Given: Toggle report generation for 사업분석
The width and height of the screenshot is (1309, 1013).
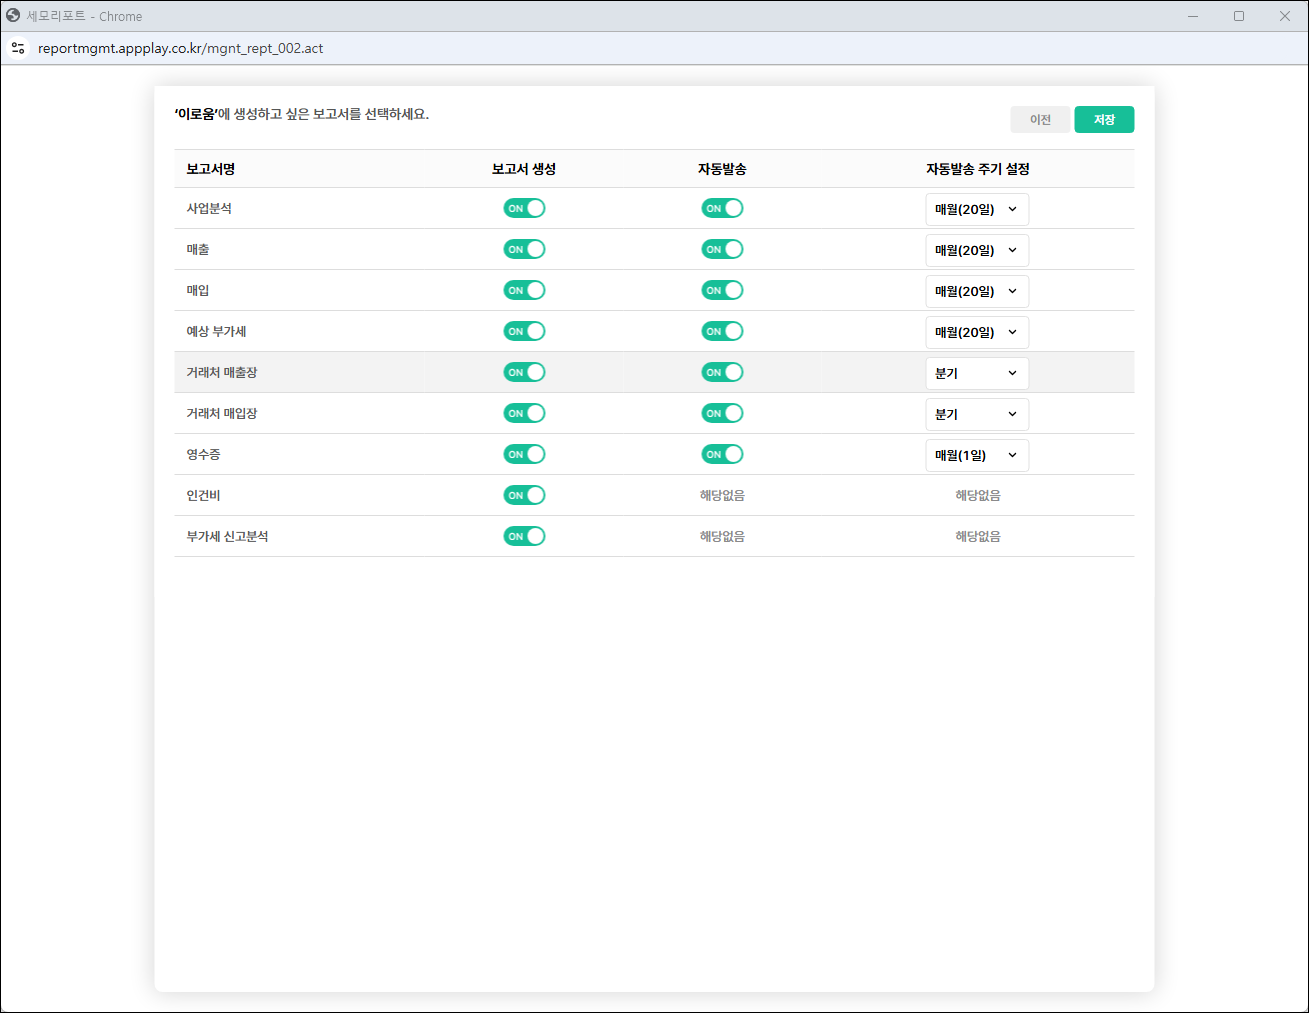Looking at the screenshot, I should click(524, 208).
